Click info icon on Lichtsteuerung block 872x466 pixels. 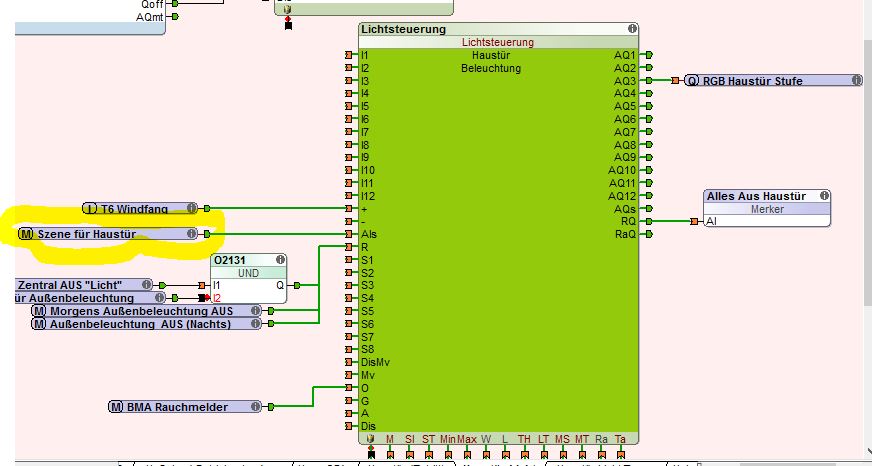[x=632, y=29]
